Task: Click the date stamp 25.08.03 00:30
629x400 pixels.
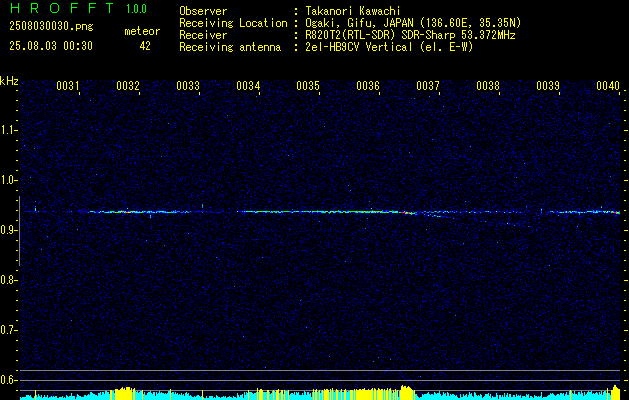Action: [x=51, y=46]
